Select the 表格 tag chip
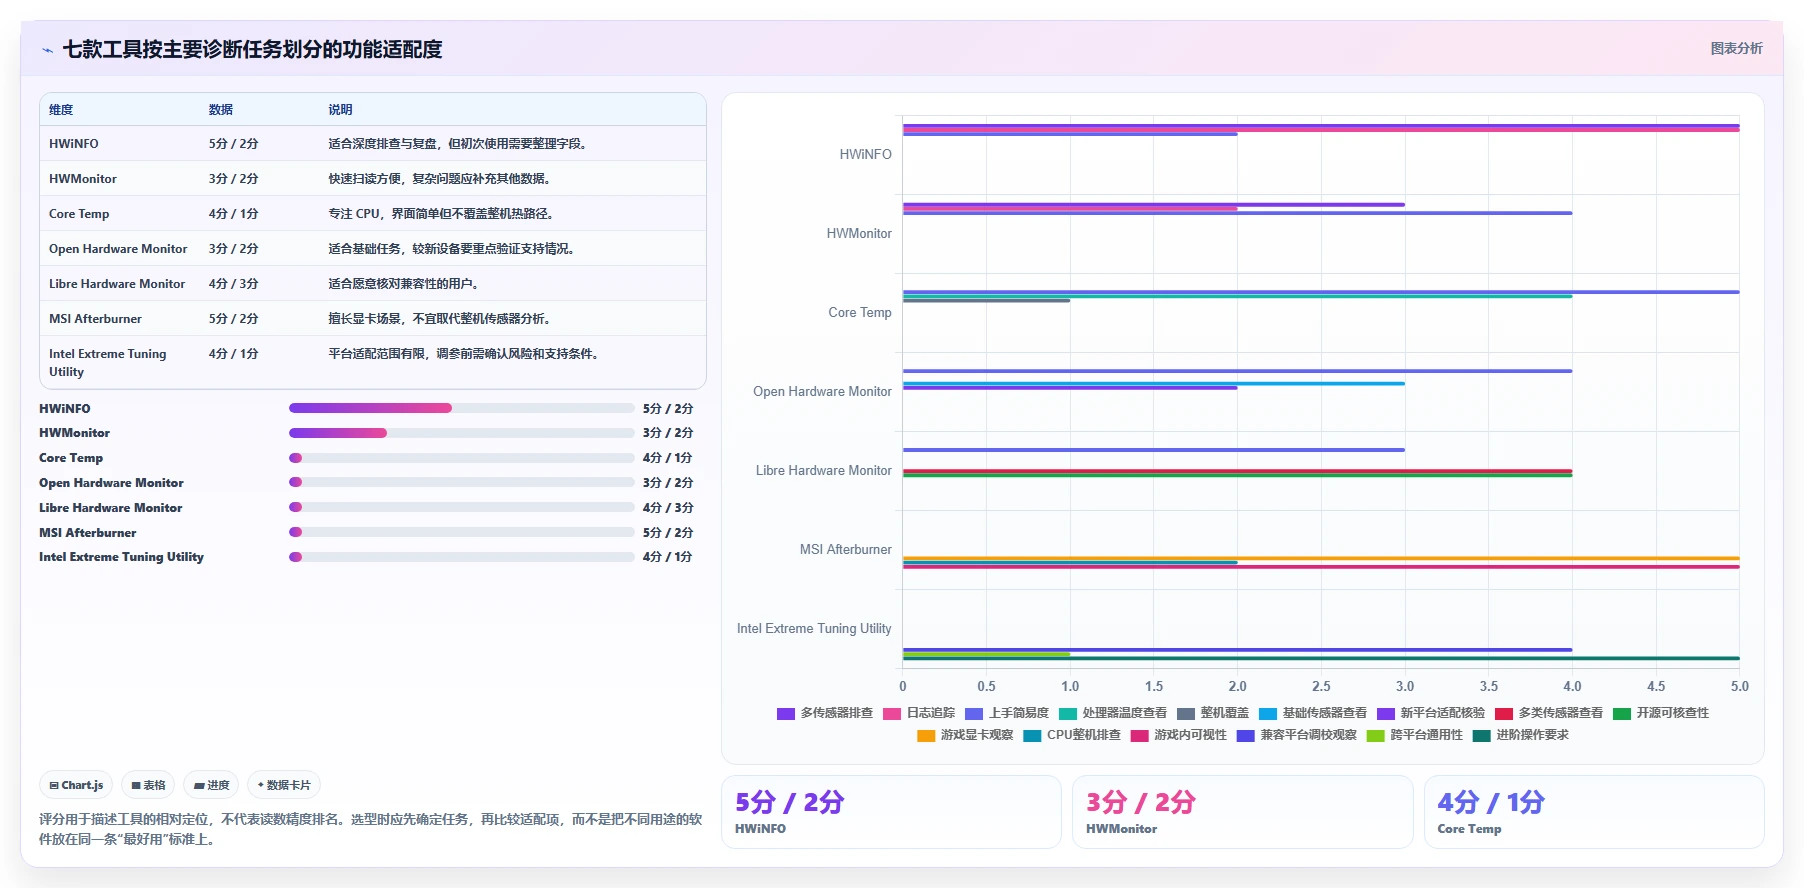The height and width of the screenshot is (888, 1804). tap(148, 785)
